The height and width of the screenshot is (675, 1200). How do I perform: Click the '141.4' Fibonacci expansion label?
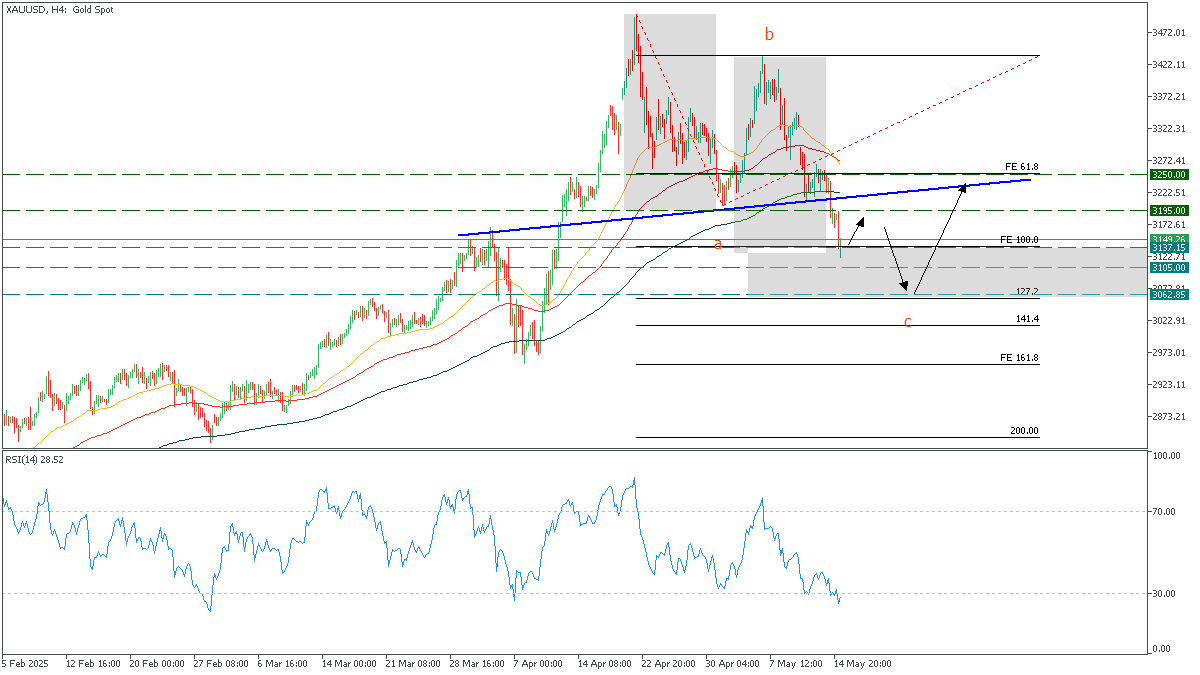[1028, 318]
